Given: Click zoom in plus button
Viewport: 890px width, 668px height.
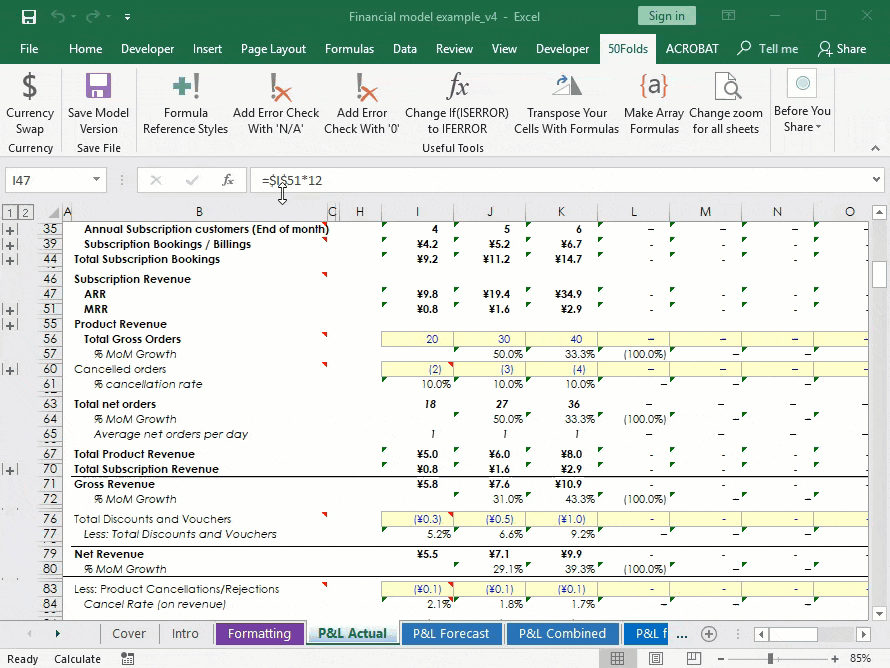Looking at the screenshot, I should tap(835, 659).
